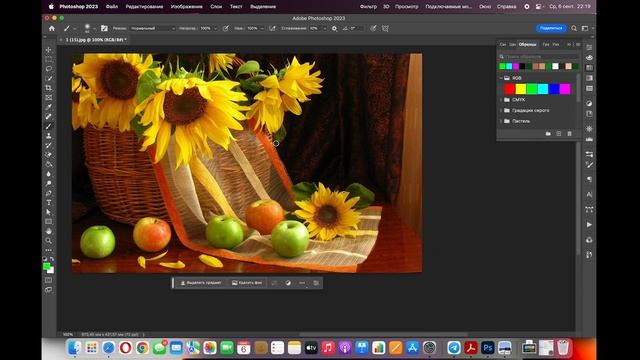The height and width of the screenshot is (360, 640).
Task: Toggle symmetry painting butterfly options
Action: pos(385,29)
